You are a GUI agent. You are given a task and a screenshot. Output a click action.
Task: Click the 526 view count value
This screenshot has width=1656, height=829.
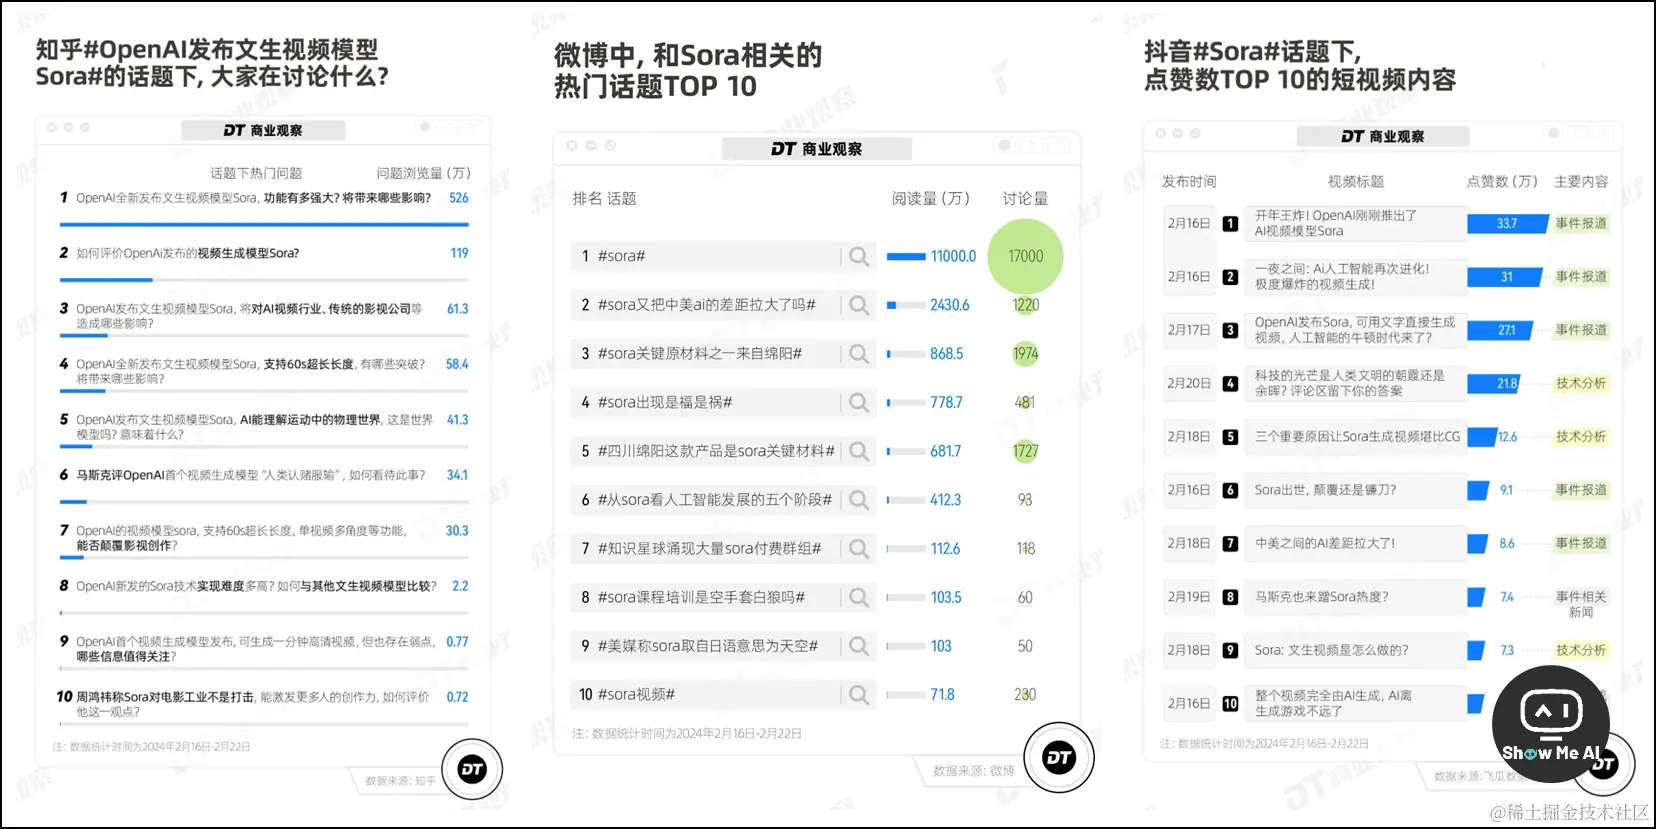point(459,198)
